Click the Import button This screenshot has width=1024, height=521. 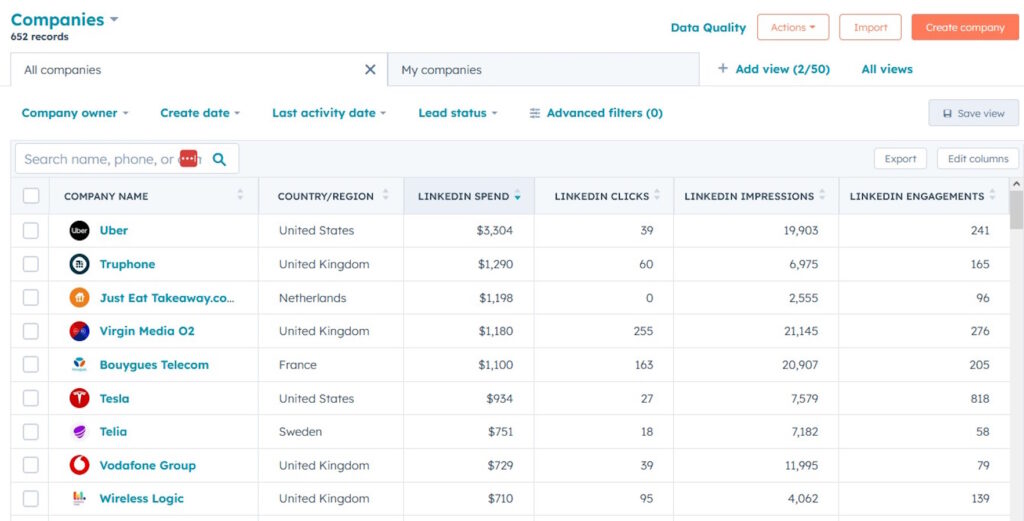click(x=870, y=27)
